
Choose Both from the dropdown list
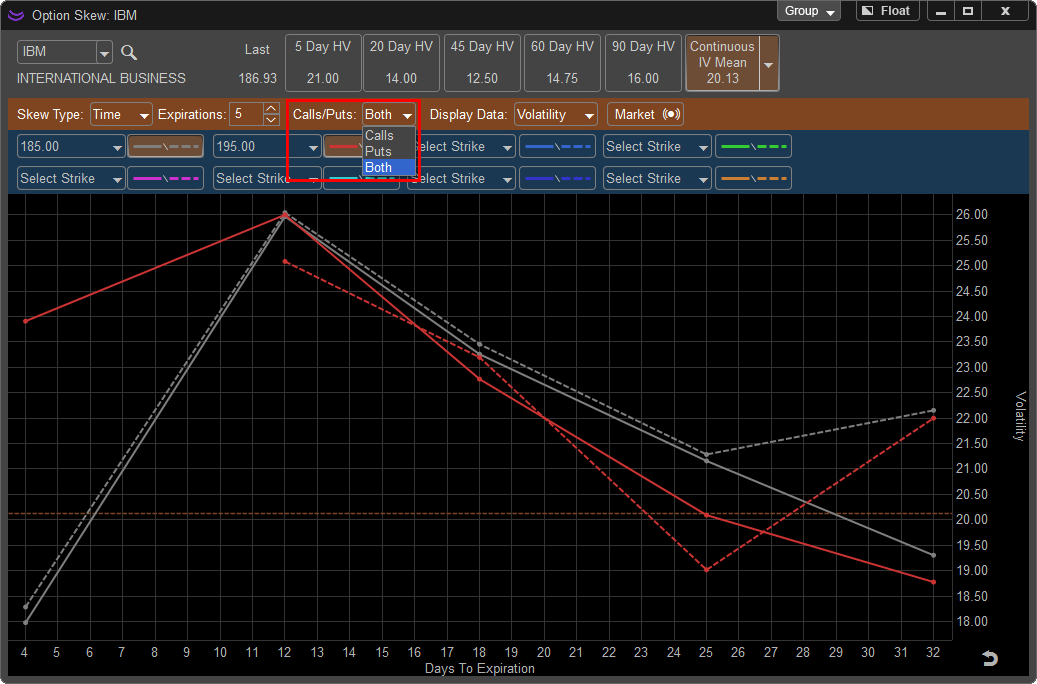tap(389, 167)
